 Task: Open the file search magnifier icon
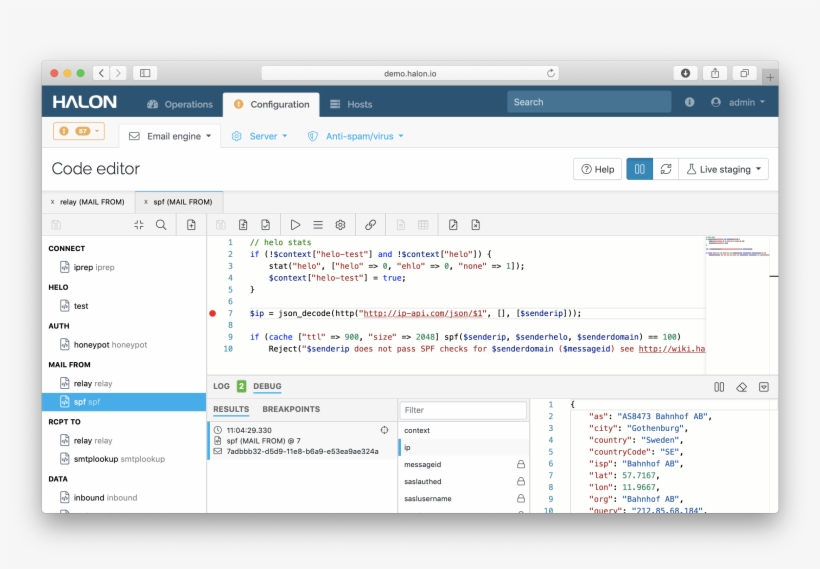[161, 225]
